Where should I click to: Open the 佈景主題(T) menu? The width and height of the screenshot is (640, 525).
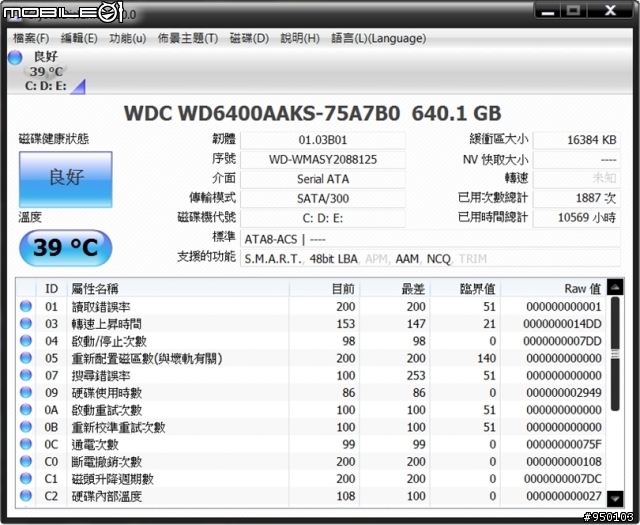point(188,38)
